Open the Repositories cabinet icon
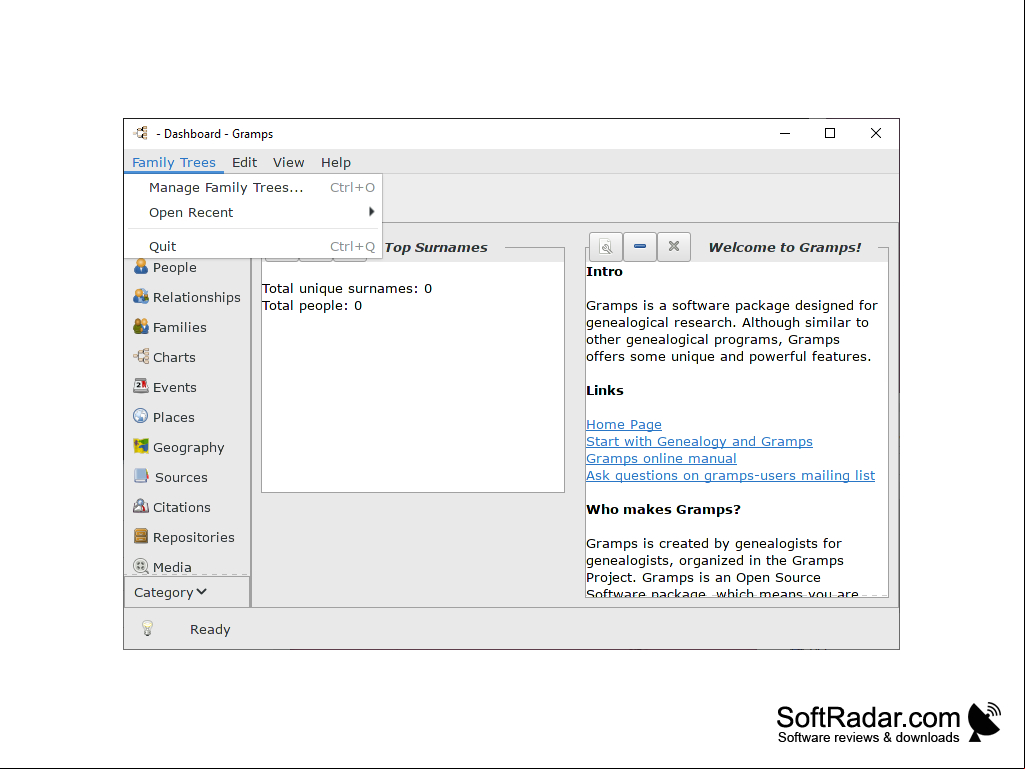Image resolution: width=1025 pixels, height=769 pixels. click(x=141, y=537)
